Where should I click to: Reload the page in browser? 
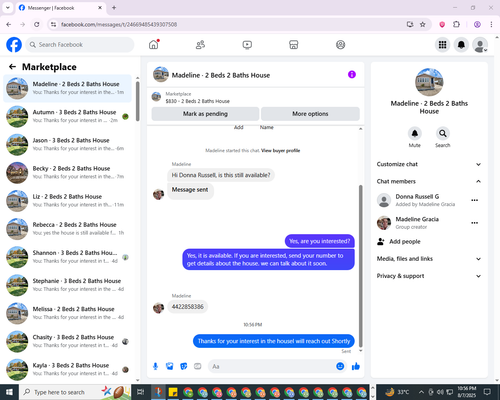[x=37, y=24]
